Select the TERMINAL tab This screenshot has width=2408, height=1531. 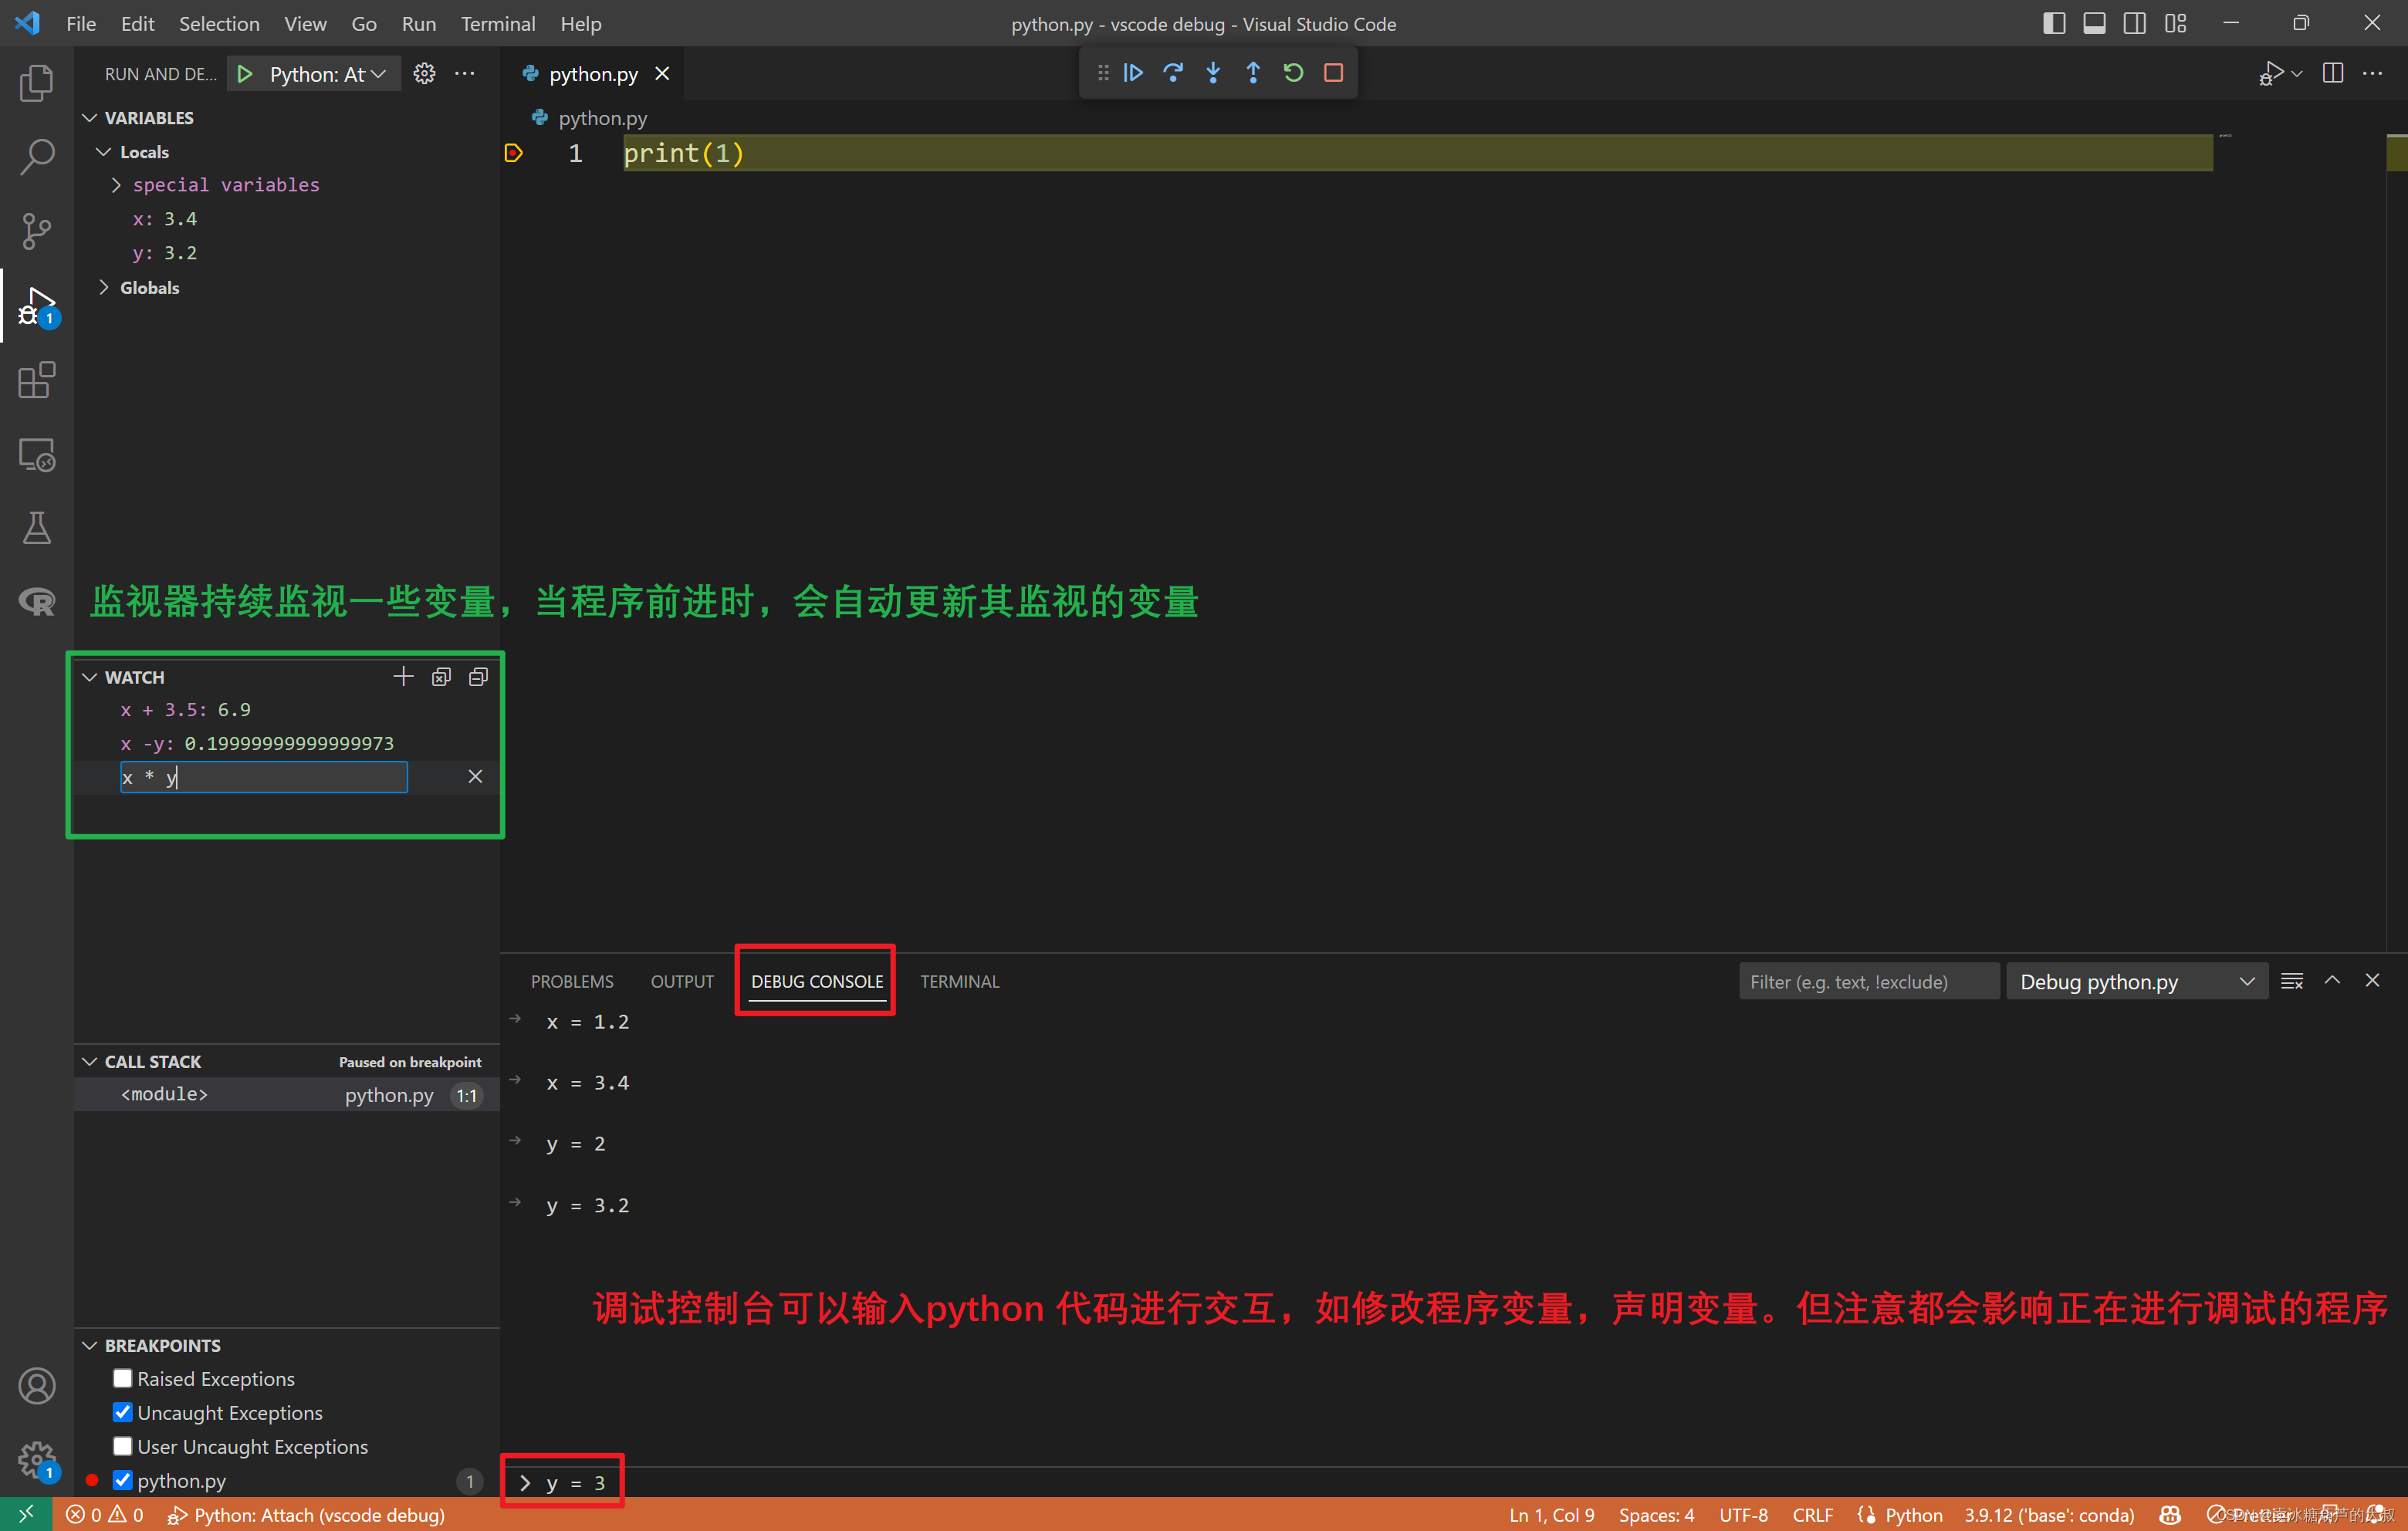click(x=962, y=982)
